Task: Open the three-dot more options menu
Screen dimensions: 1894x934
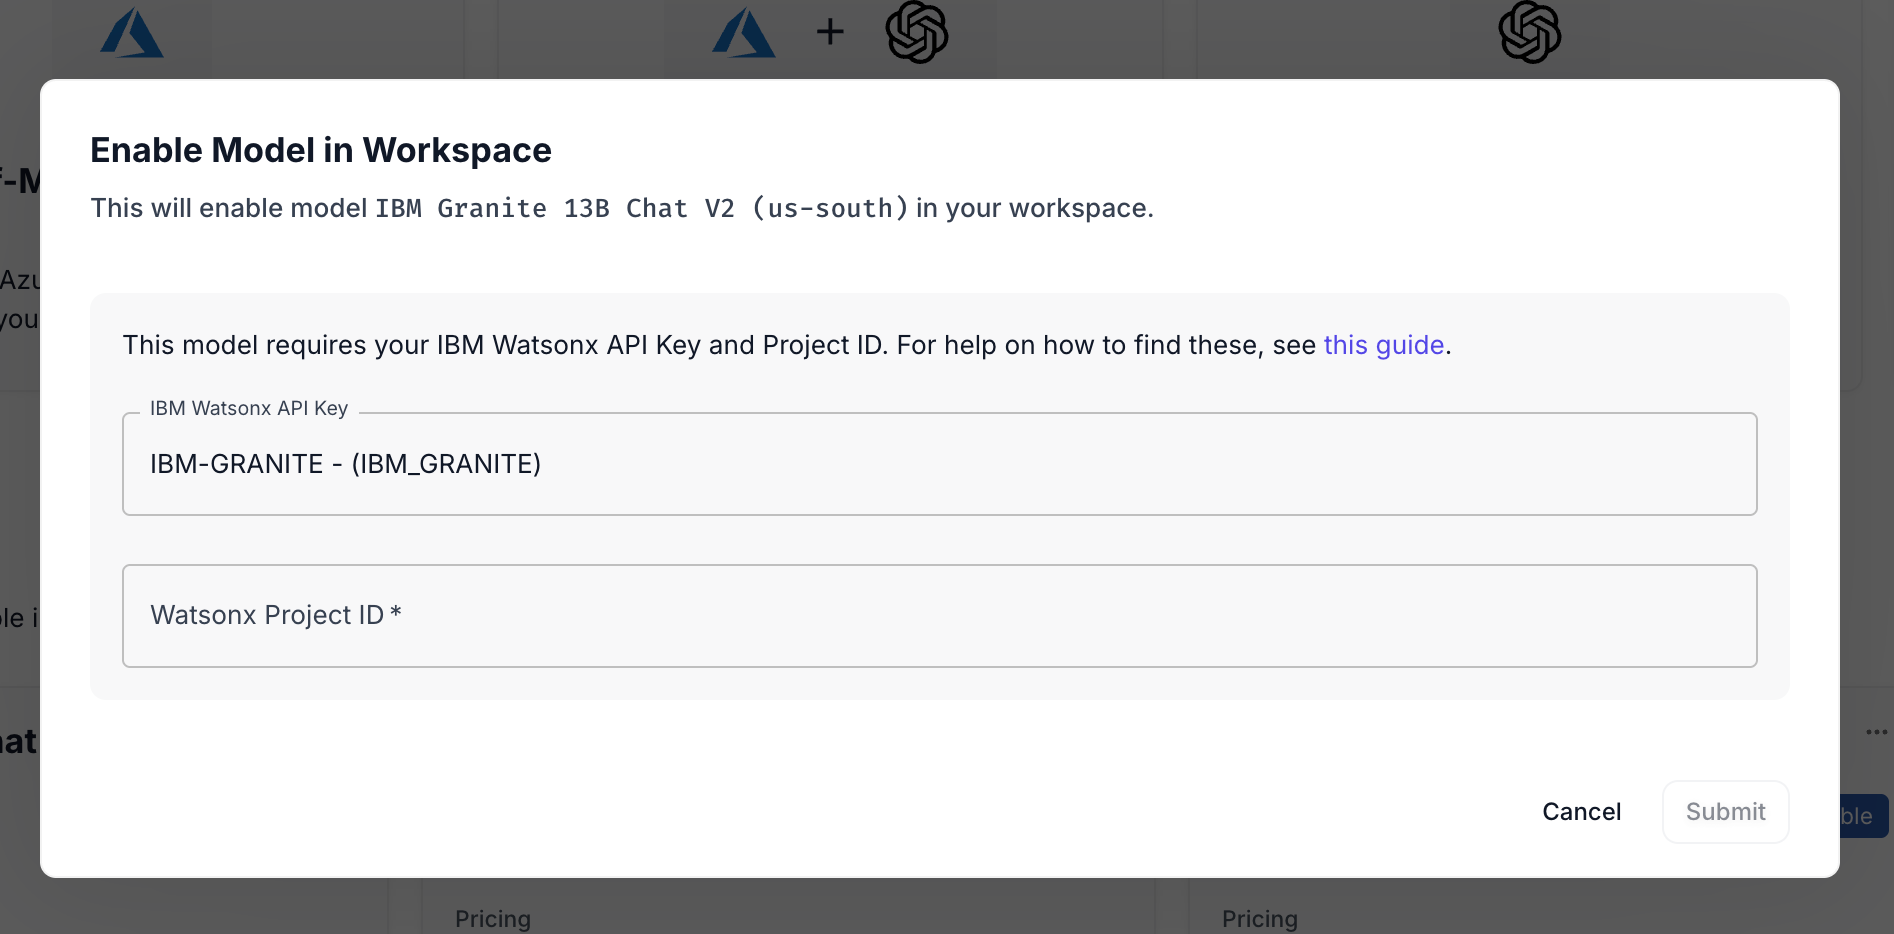Action: click(1876, 732)
